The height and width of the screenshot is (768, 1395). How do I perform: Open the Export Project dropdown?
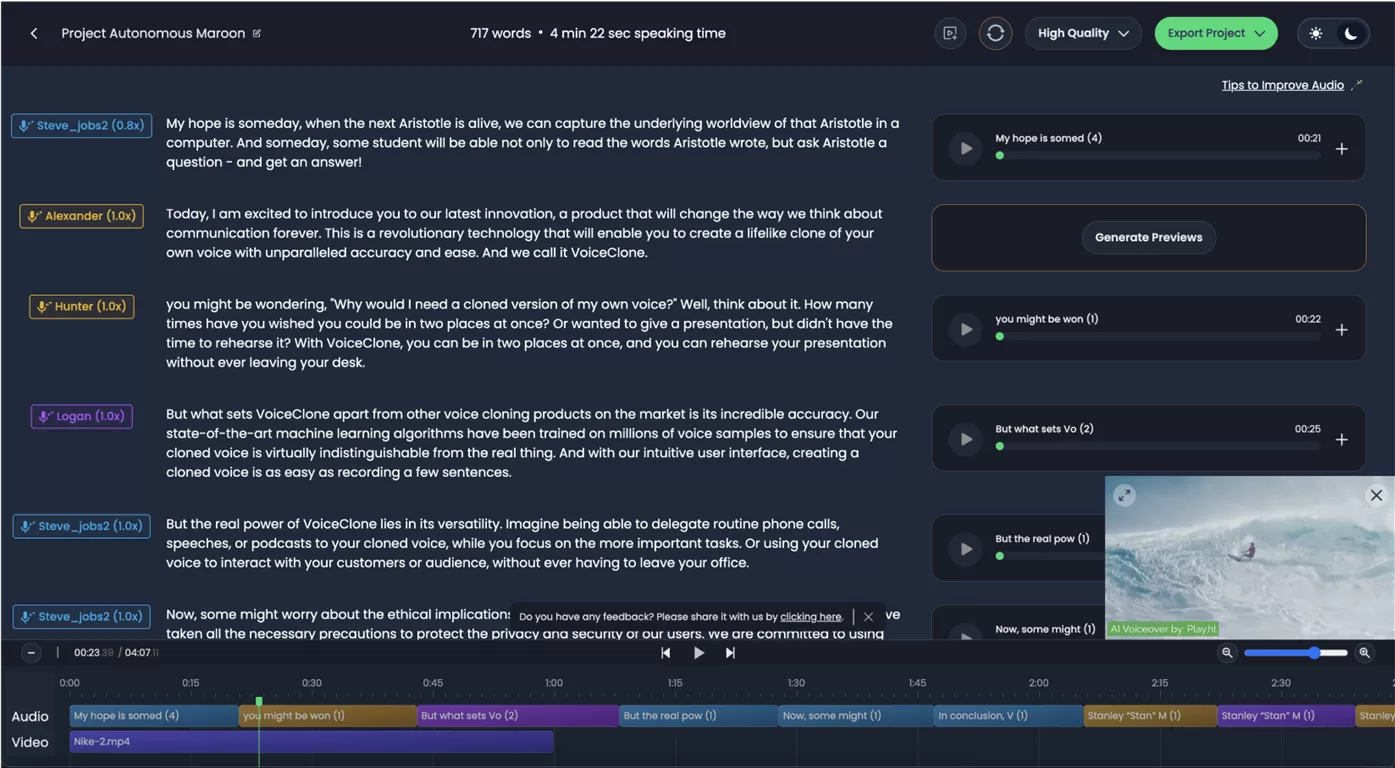1215,33
